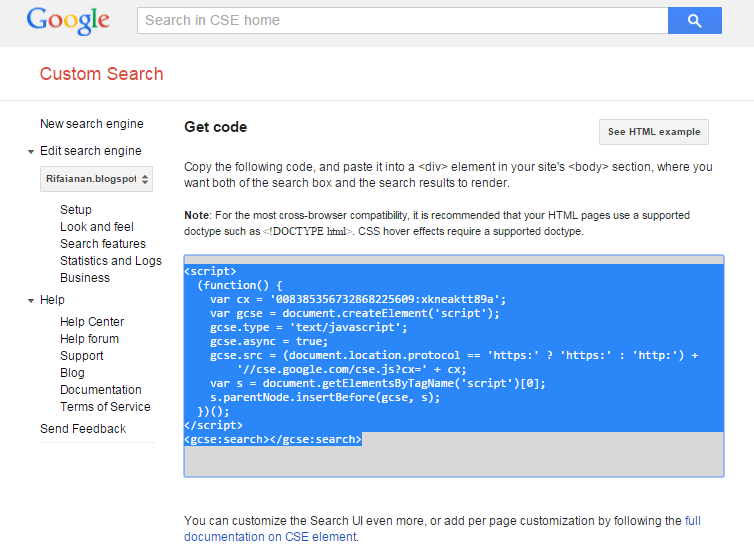View Statistics and Logs

point(111,261)
